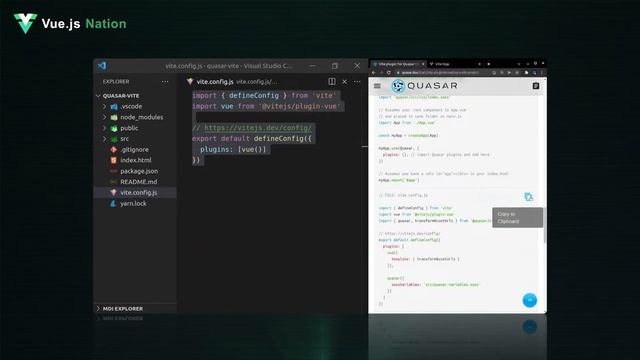The image size is (640, 360).
Task: Close the Vite plugin for Quasar browser tab
Action: pos(423,64)
